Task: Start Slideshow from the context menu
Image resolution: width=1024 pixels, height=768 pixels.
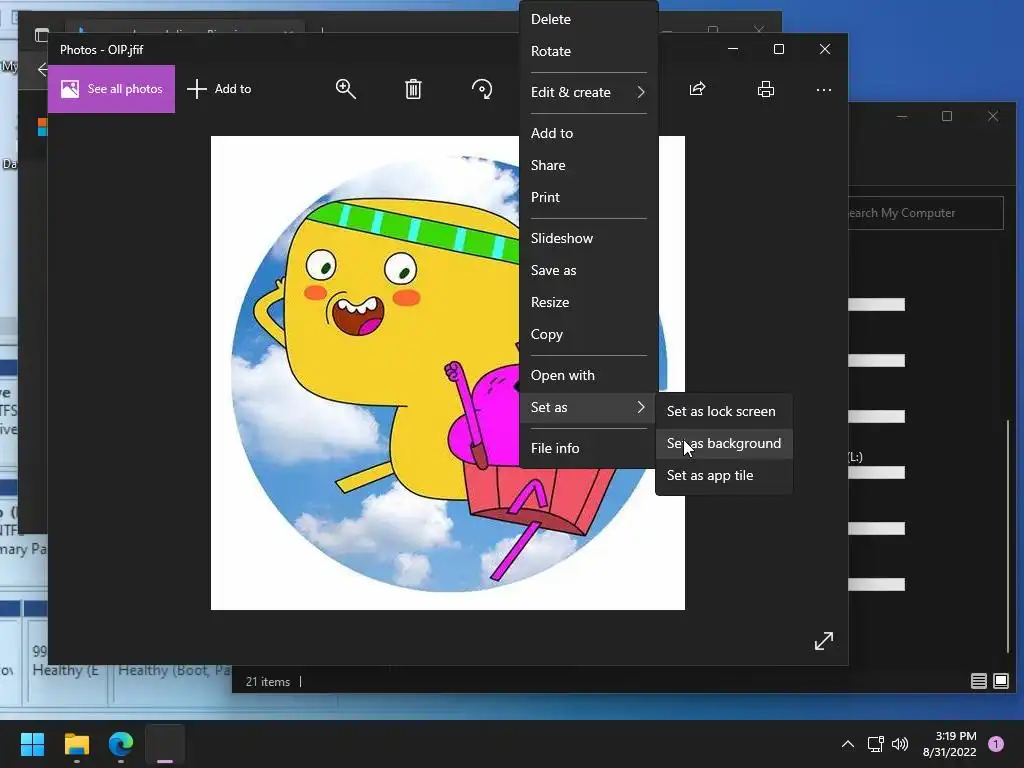Action: click(x=588, y=238)
